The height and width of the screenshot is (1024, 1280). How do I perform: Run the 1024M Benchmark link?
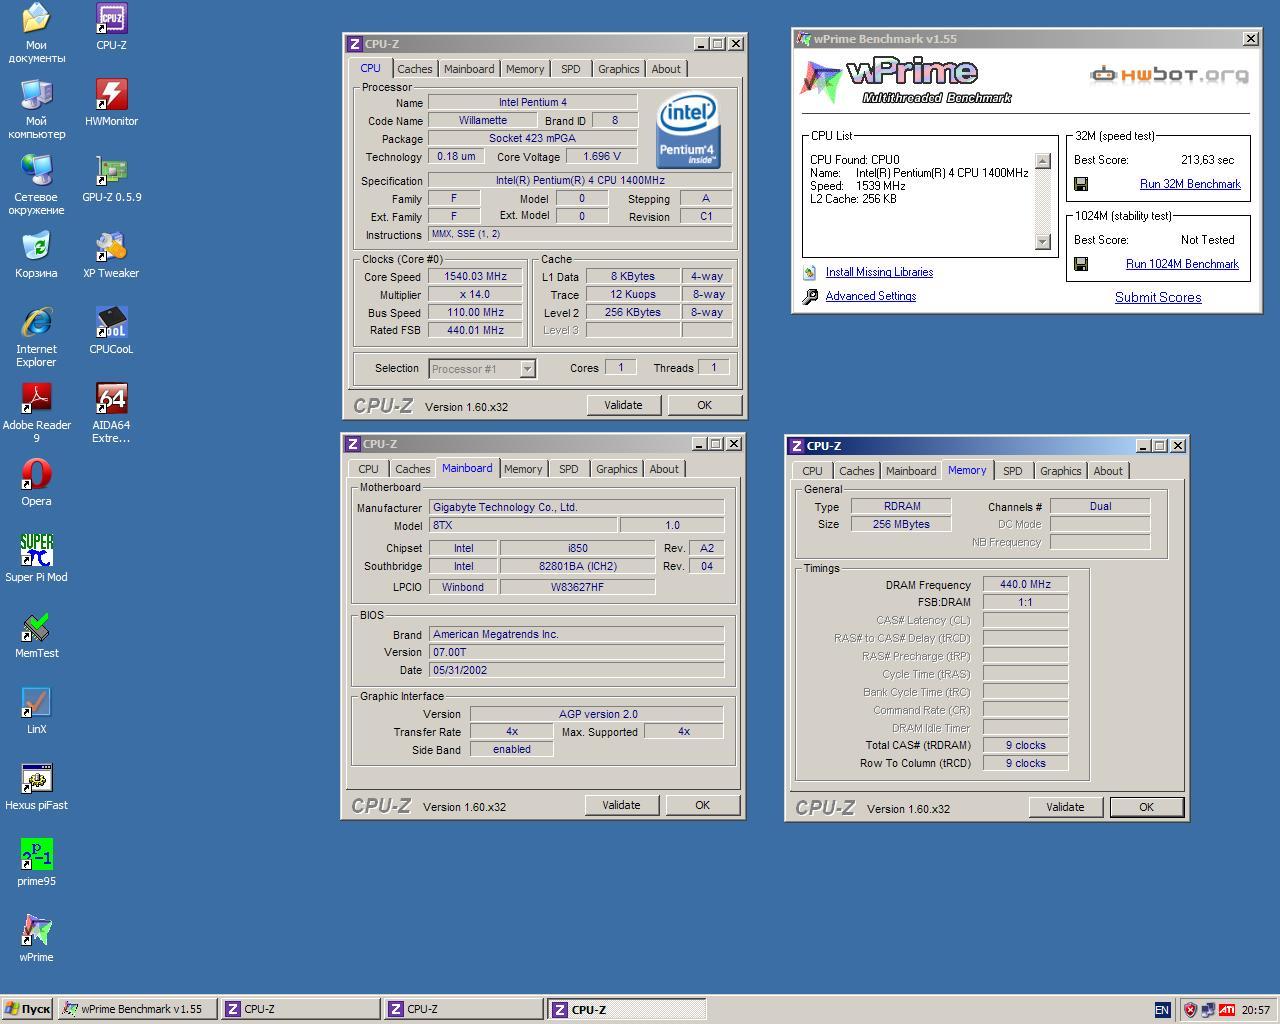tap(1182, 264)
